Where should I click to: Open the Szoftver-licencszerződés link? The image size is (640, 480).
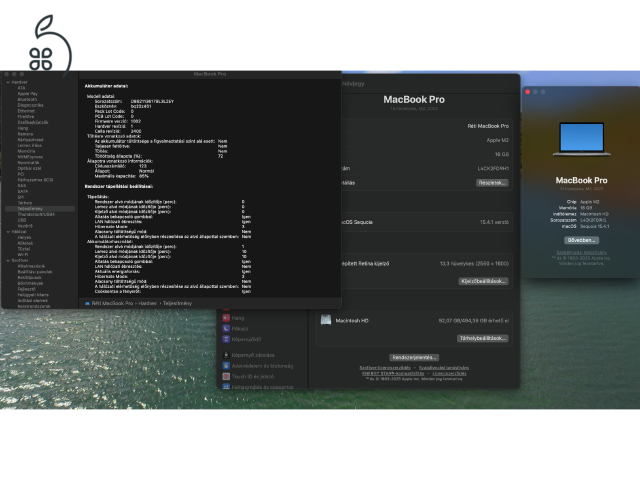(x=385, y=368)
